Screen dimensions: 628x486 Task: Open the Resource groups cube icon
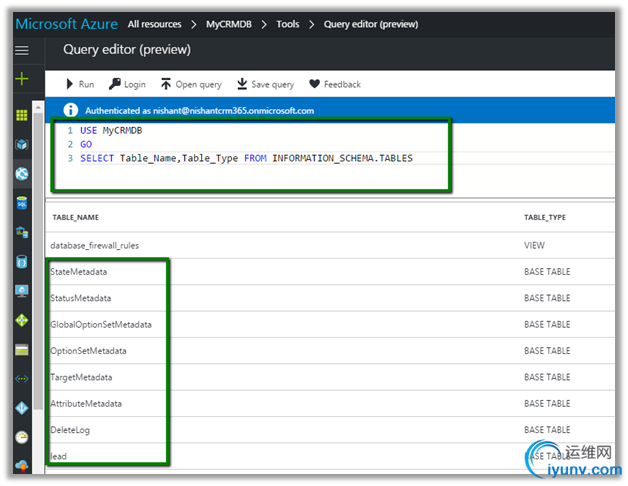point(22,144)
